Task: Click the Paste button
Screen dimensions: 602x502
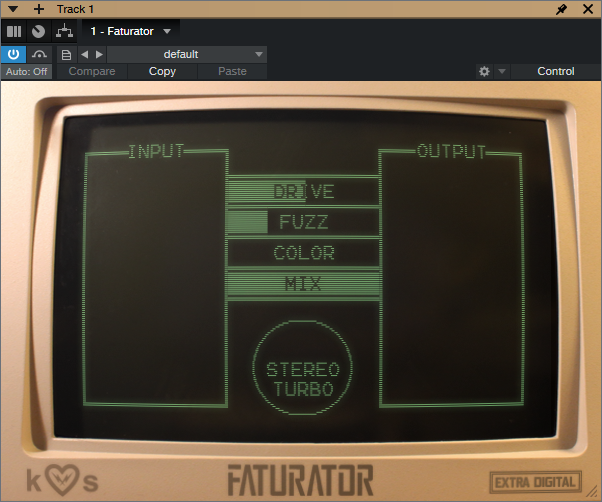Action: click(x=232, y=71)
